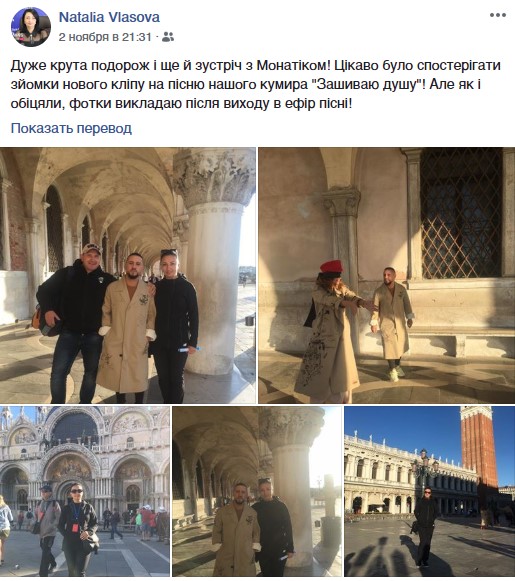This screenshot has height=581, width=515.
Task: Open the post options ellipsis menu
Action: (498, 15)
